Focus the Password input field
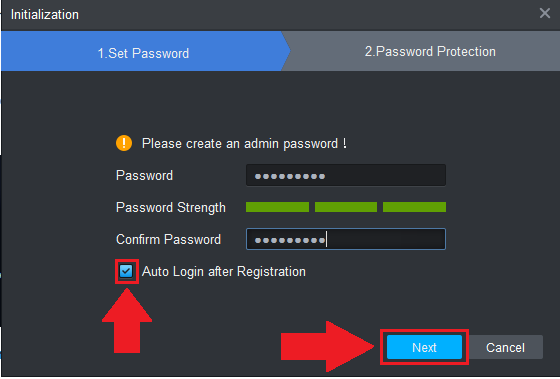 click(346, 175)
